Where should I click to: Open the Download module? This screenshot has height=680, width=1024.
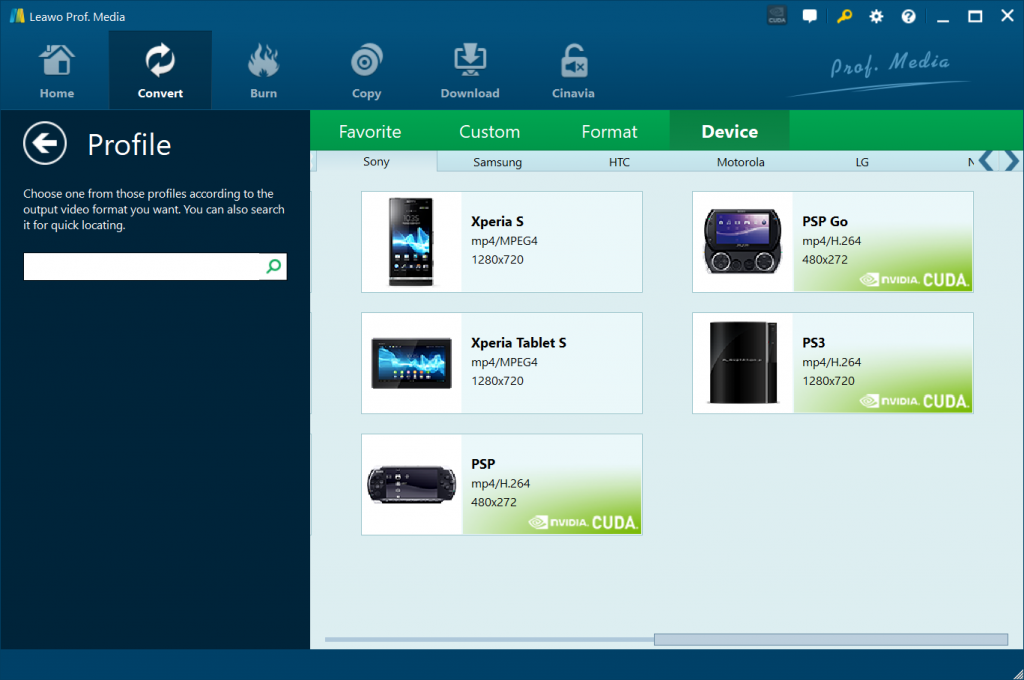coord(470,71)
